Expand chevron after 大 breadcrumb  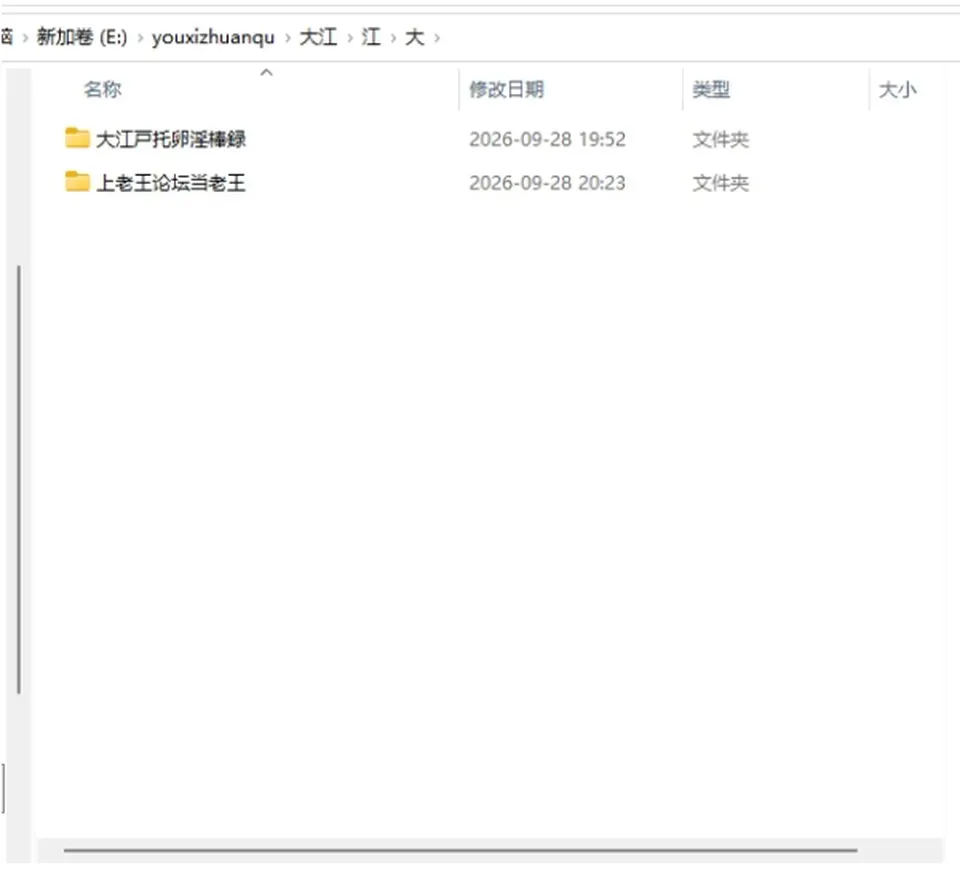pos(437,38)
